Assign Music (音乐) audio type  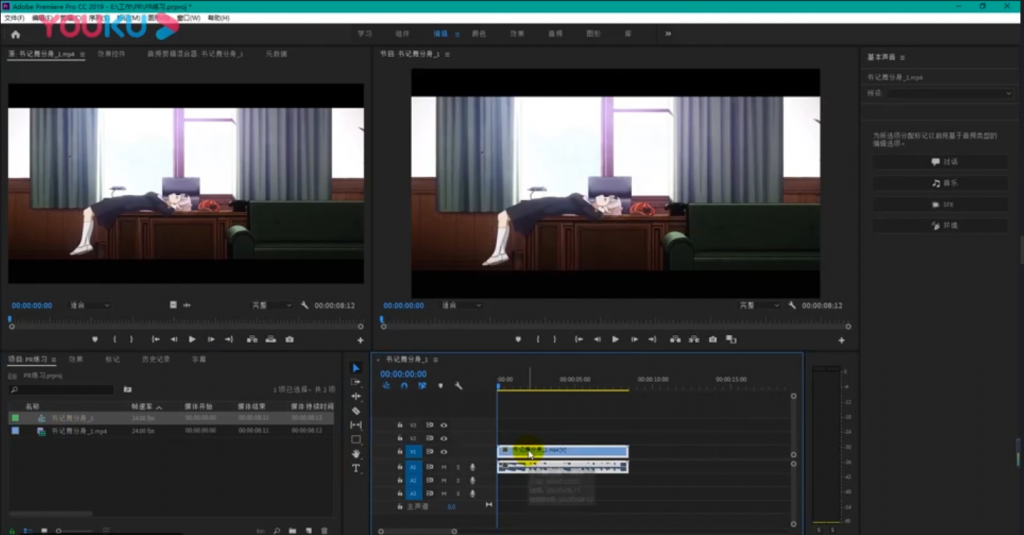(940, 183)
